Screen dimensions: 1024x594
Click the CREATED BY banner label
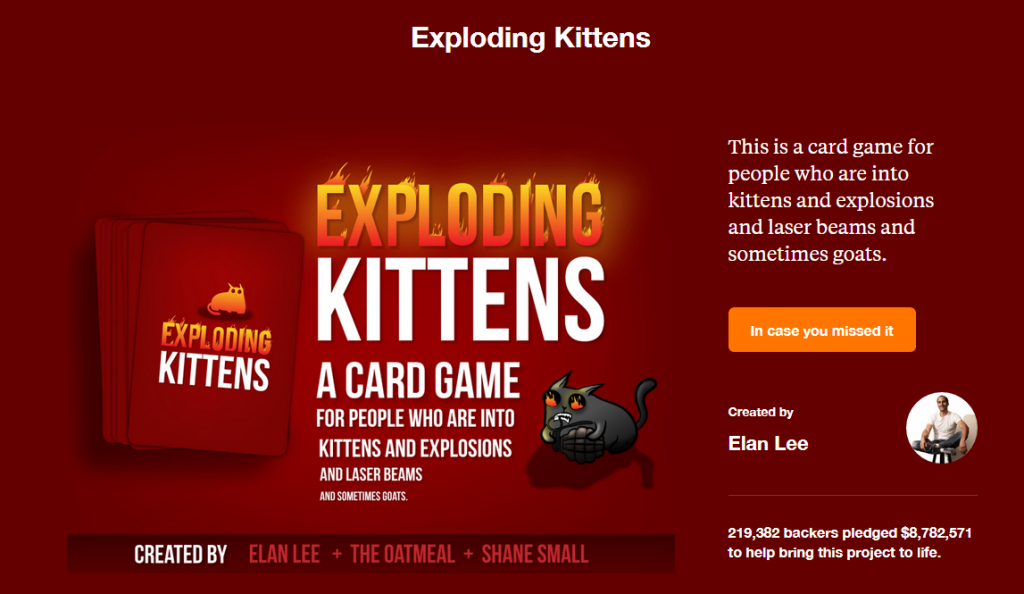[x=180, y=554]
